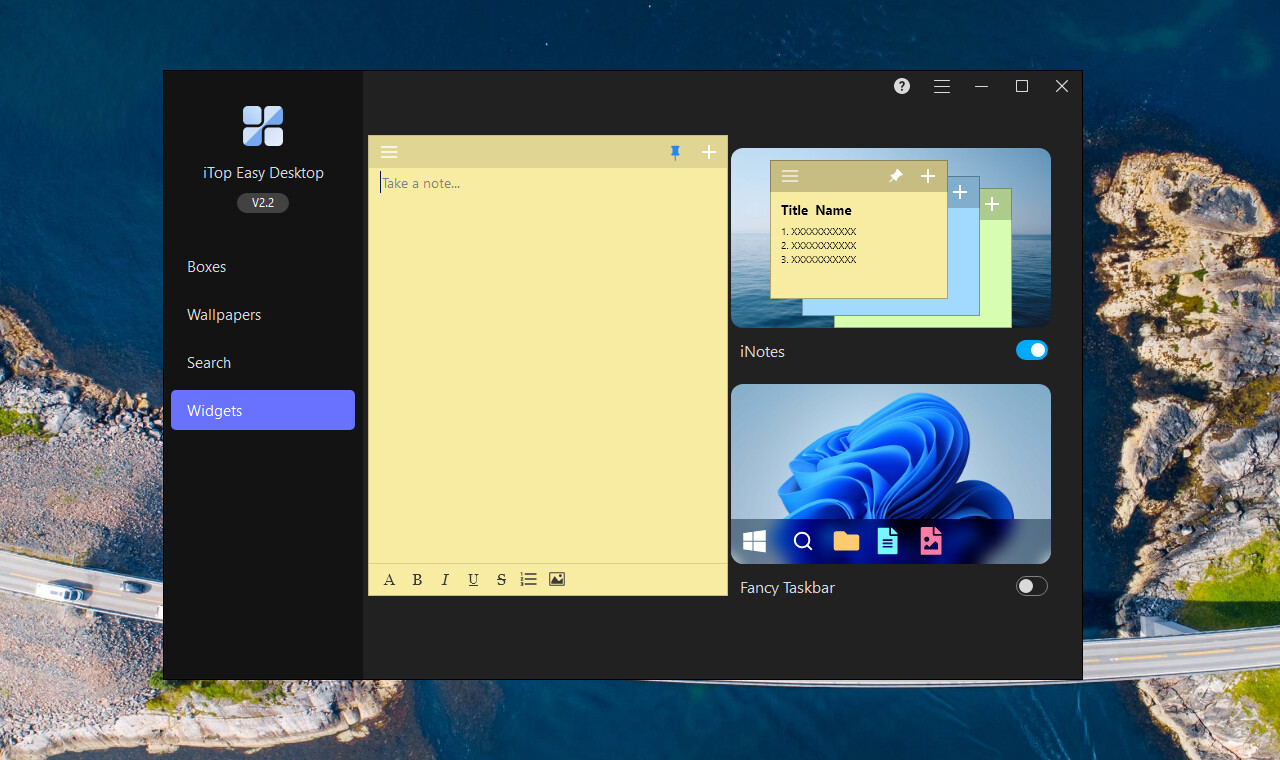Image resolution: width=1280 pixels, height=760 pixels.
Task: Apply italic formatting in the note
Action: pyautogui.click(x=445, y=579)
